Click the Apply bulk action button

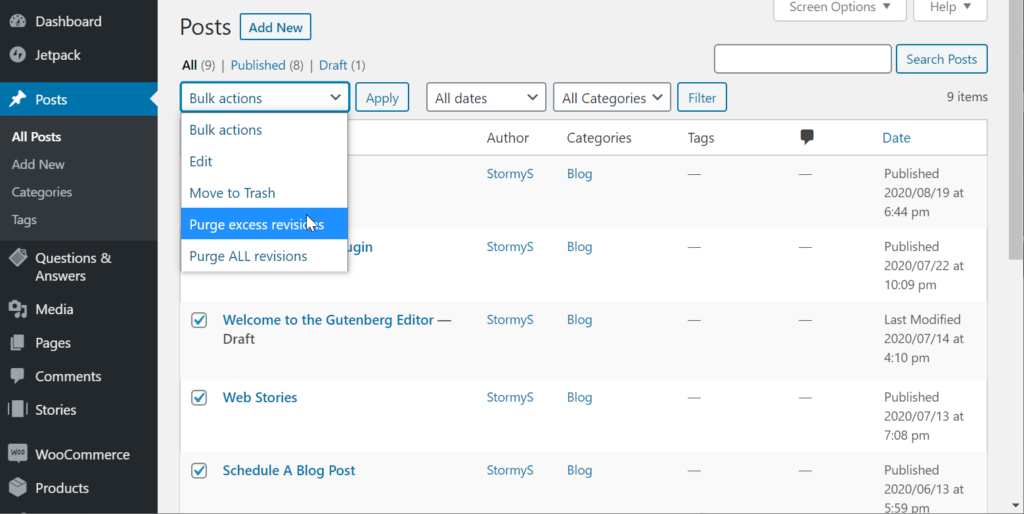coord(382,98)
